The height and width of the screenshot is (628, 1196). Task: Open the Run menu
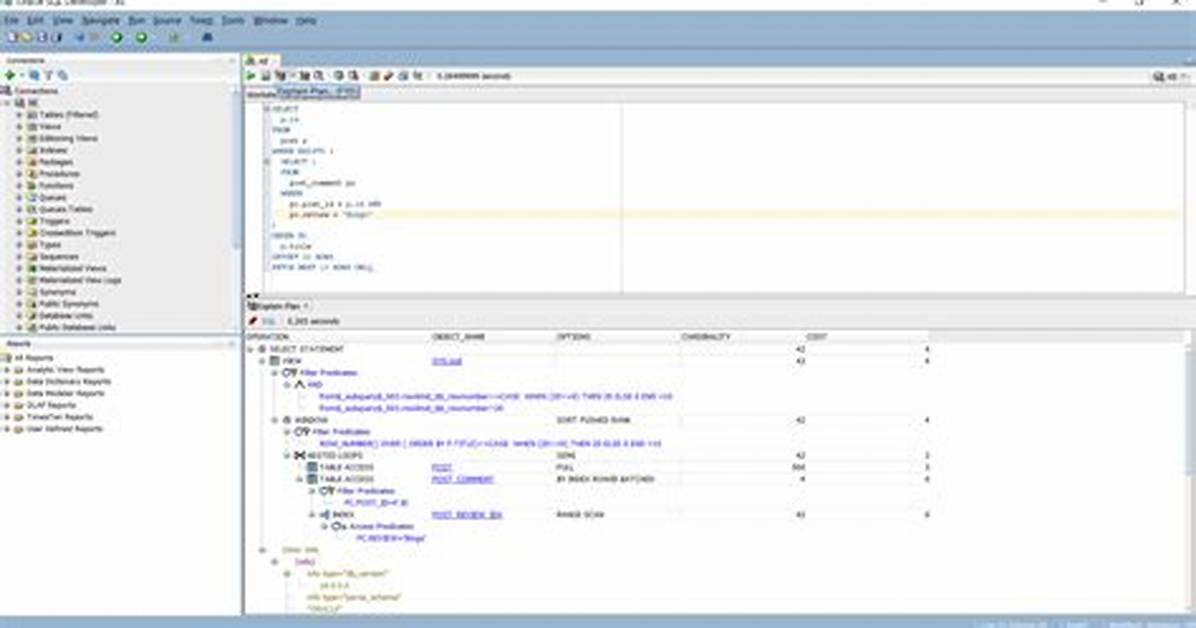coord(137,21)
